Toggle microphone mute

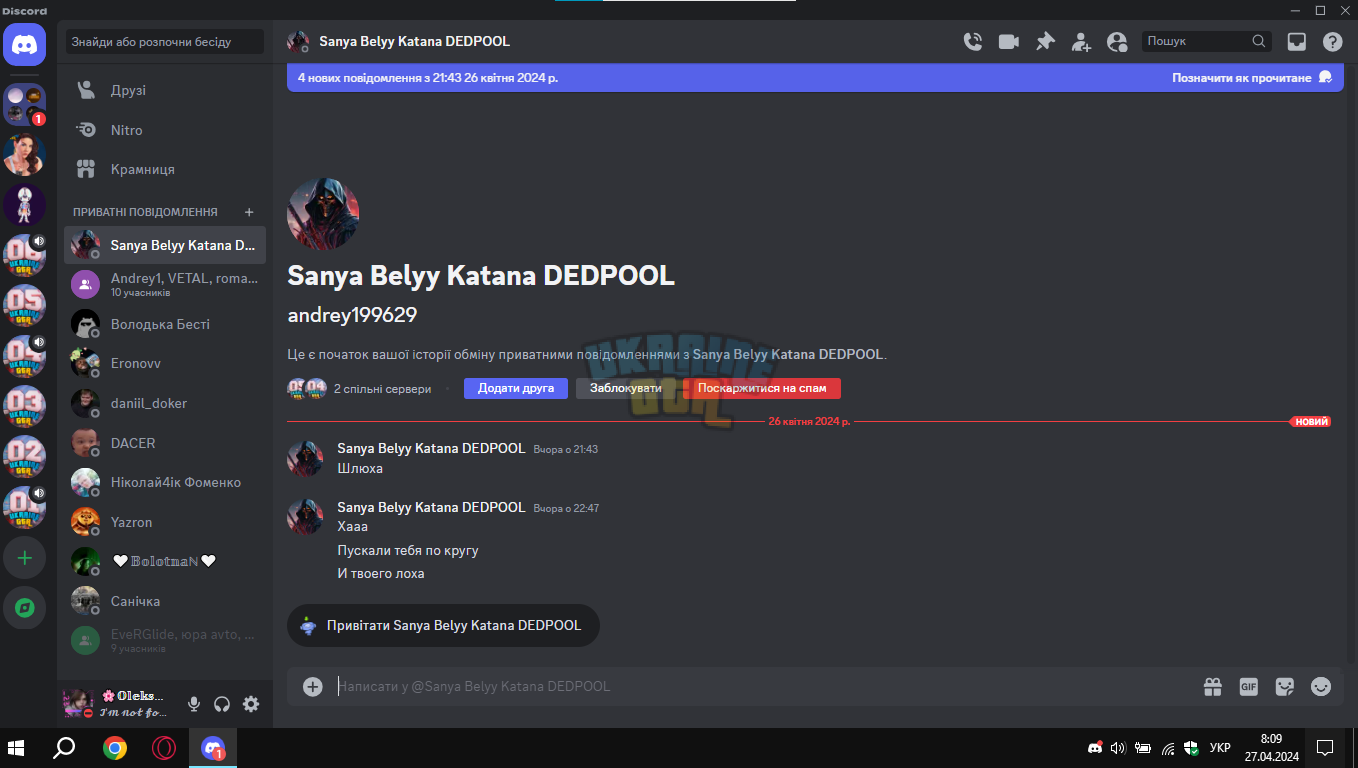point(194,704)
